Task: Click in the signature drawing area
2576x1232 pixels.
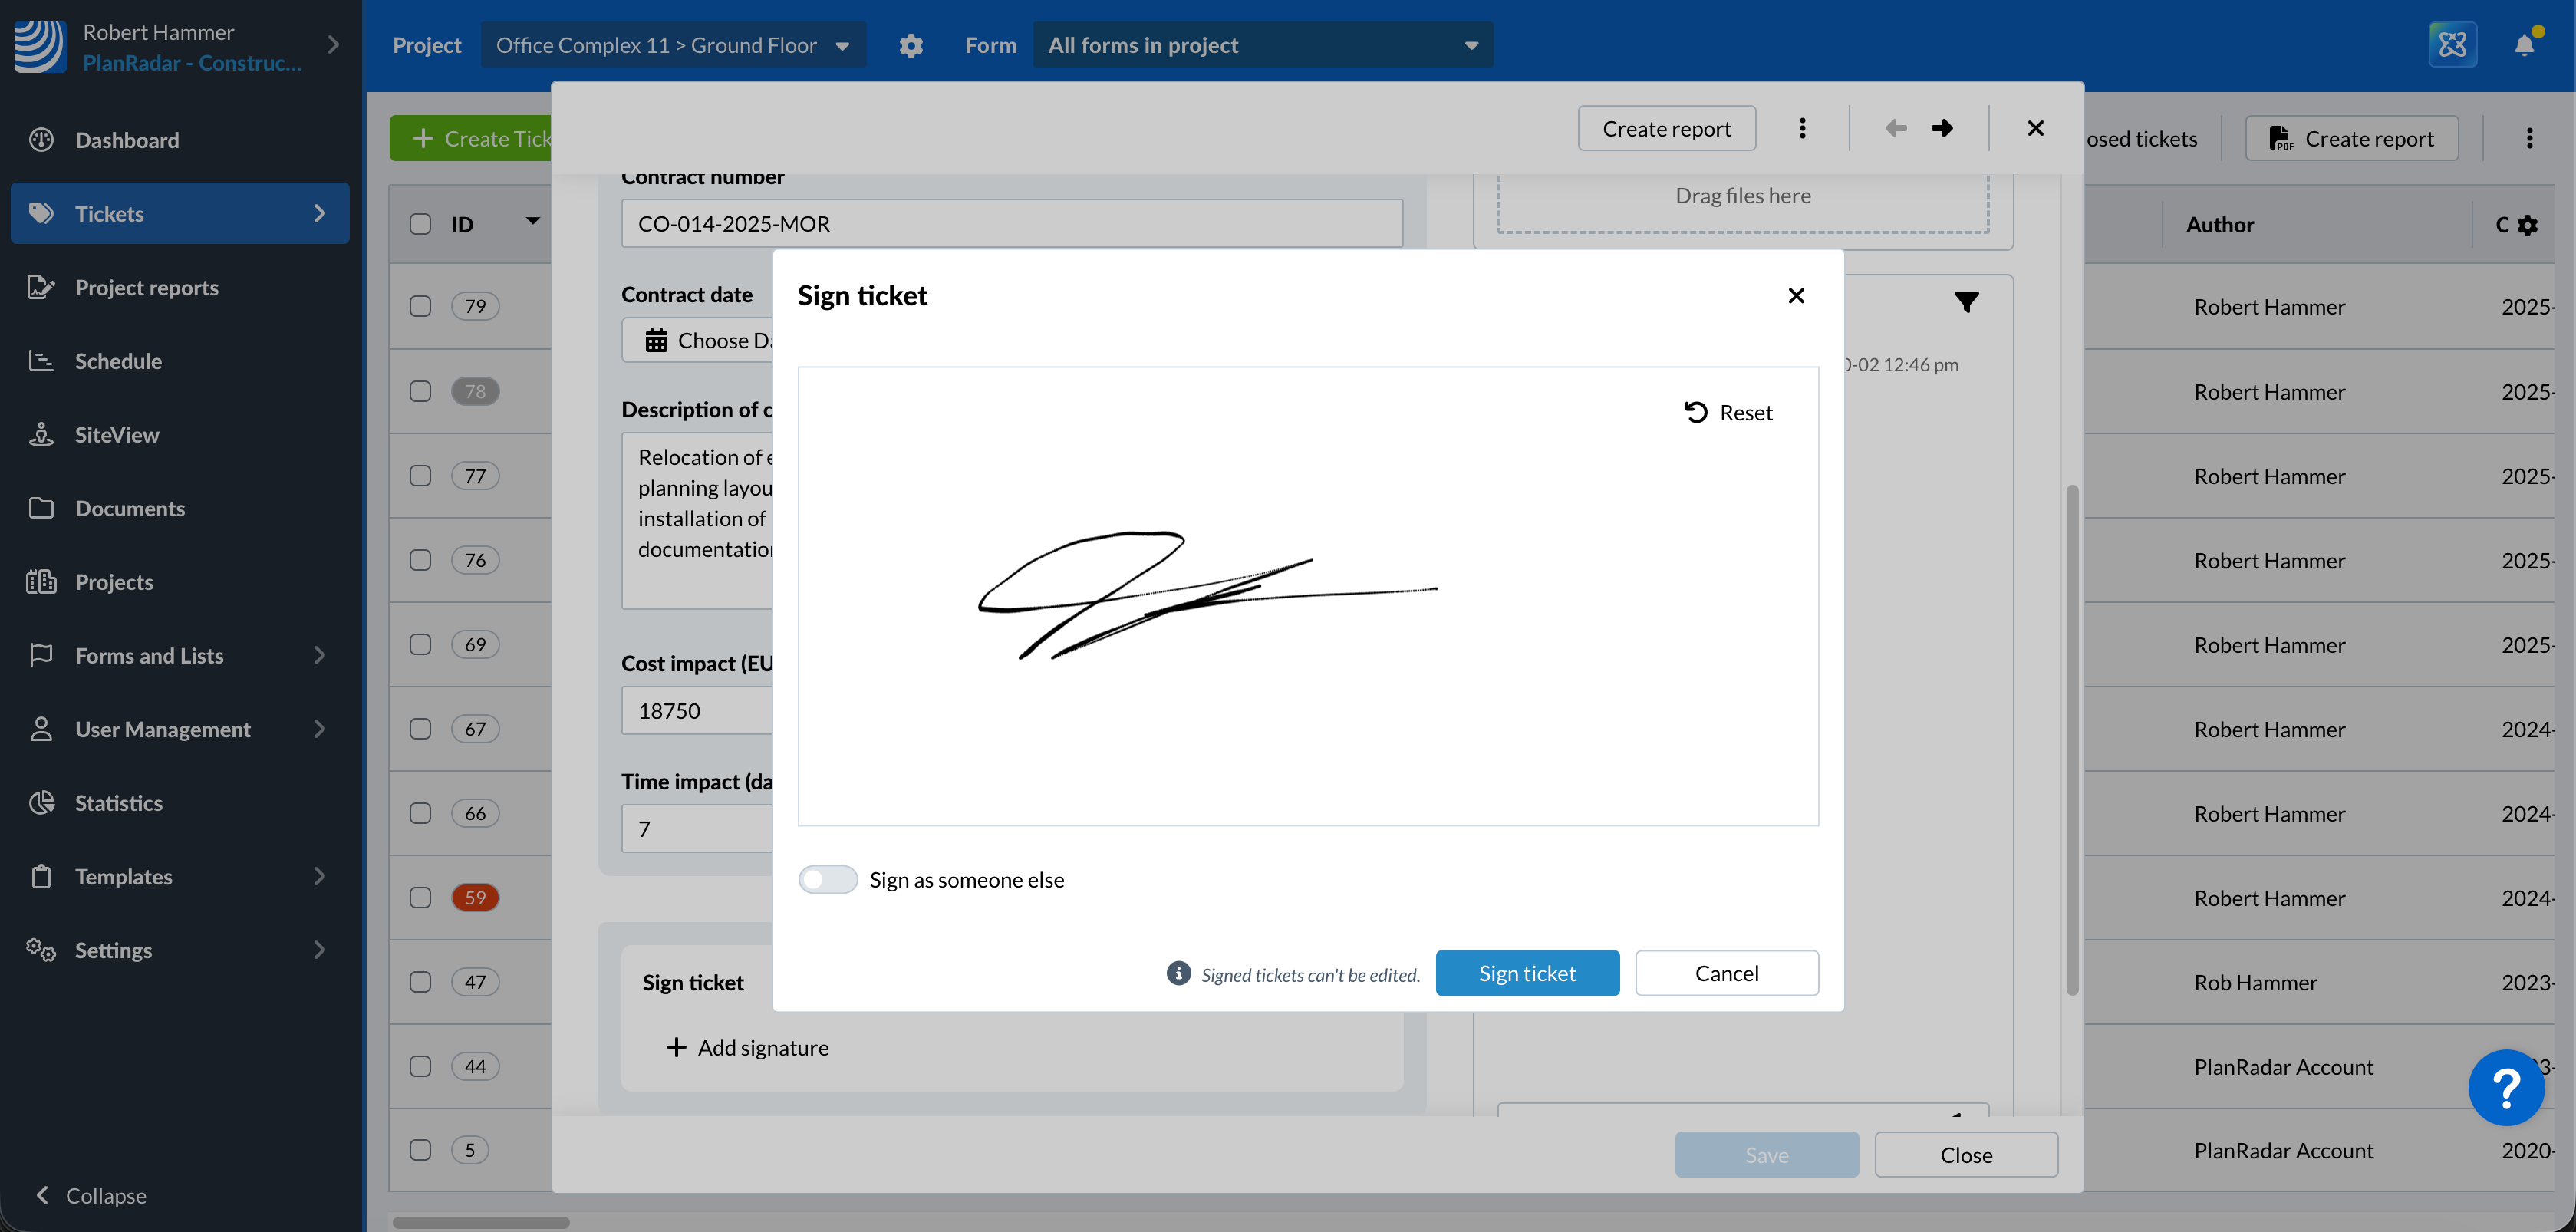Action: tap(1307, 720)
